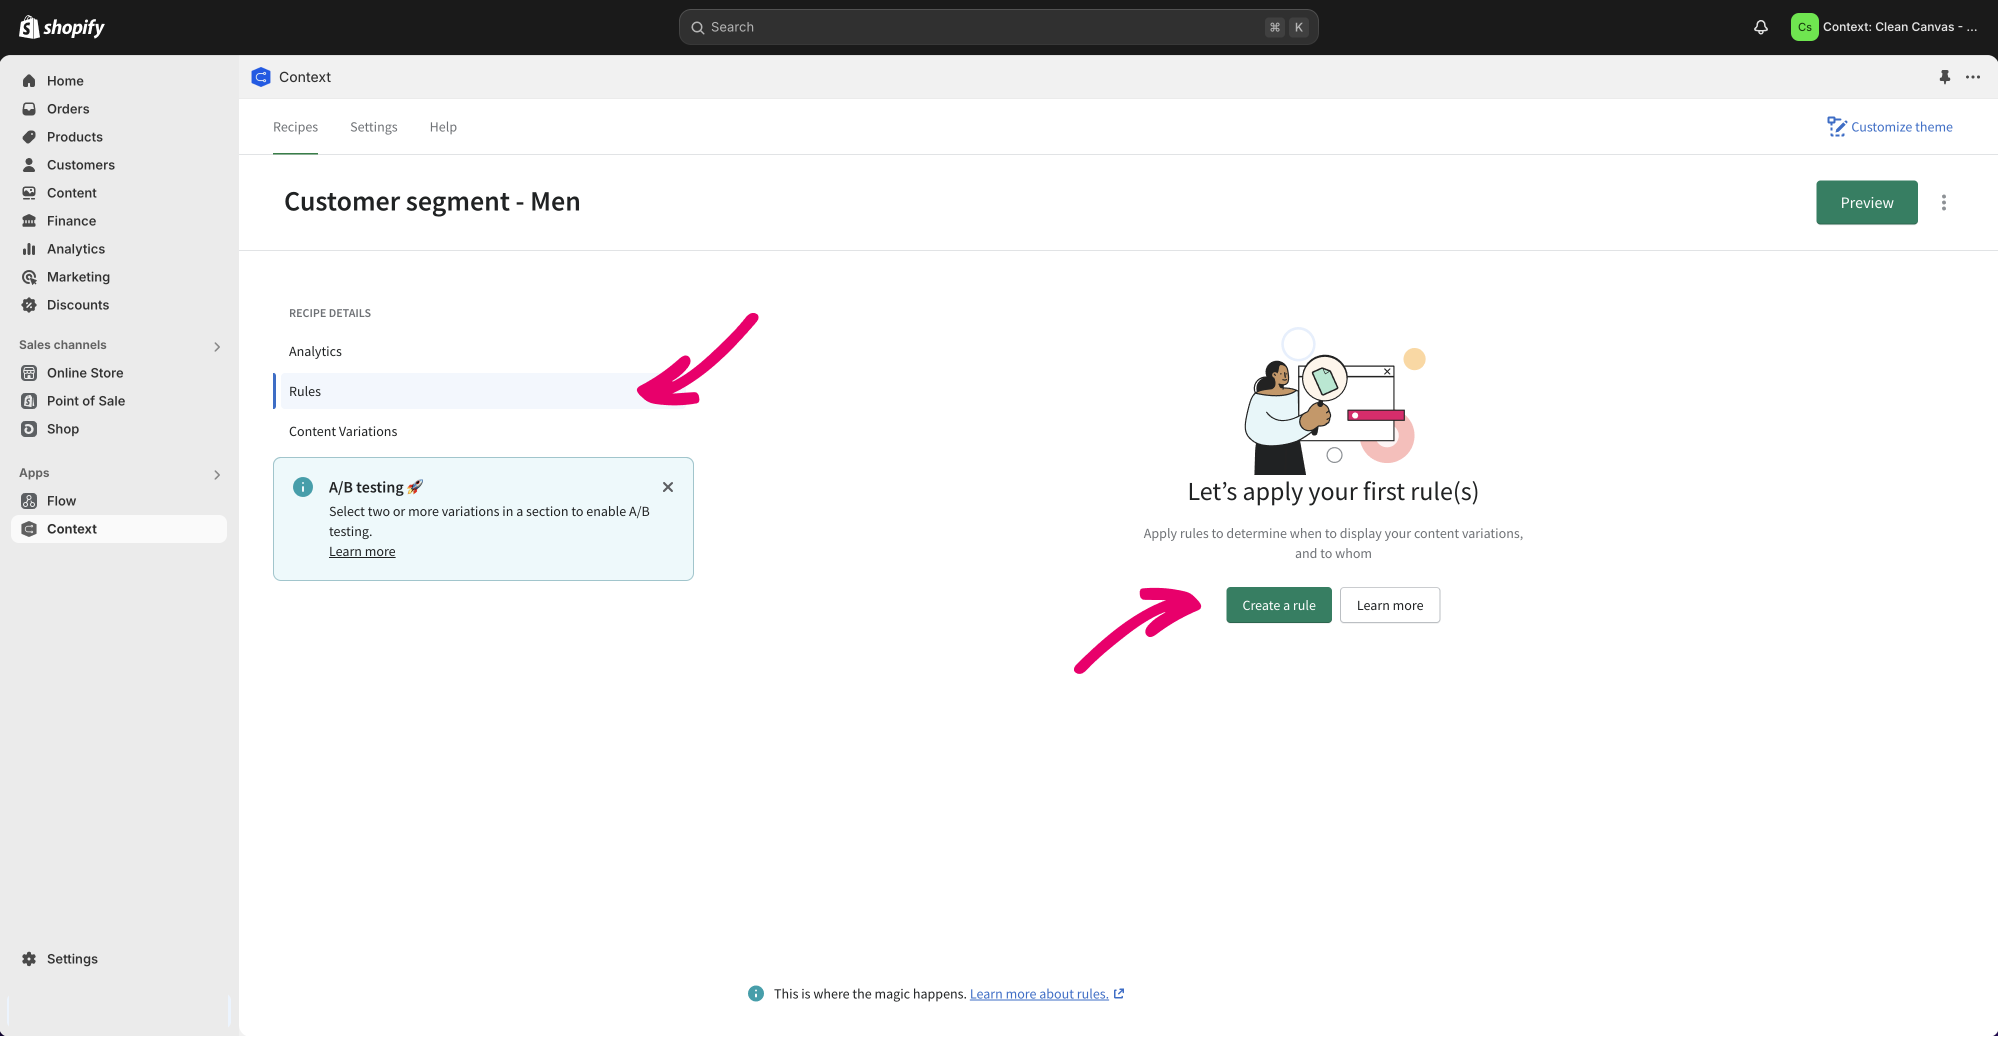Click the notifications bell icon

1760,27
